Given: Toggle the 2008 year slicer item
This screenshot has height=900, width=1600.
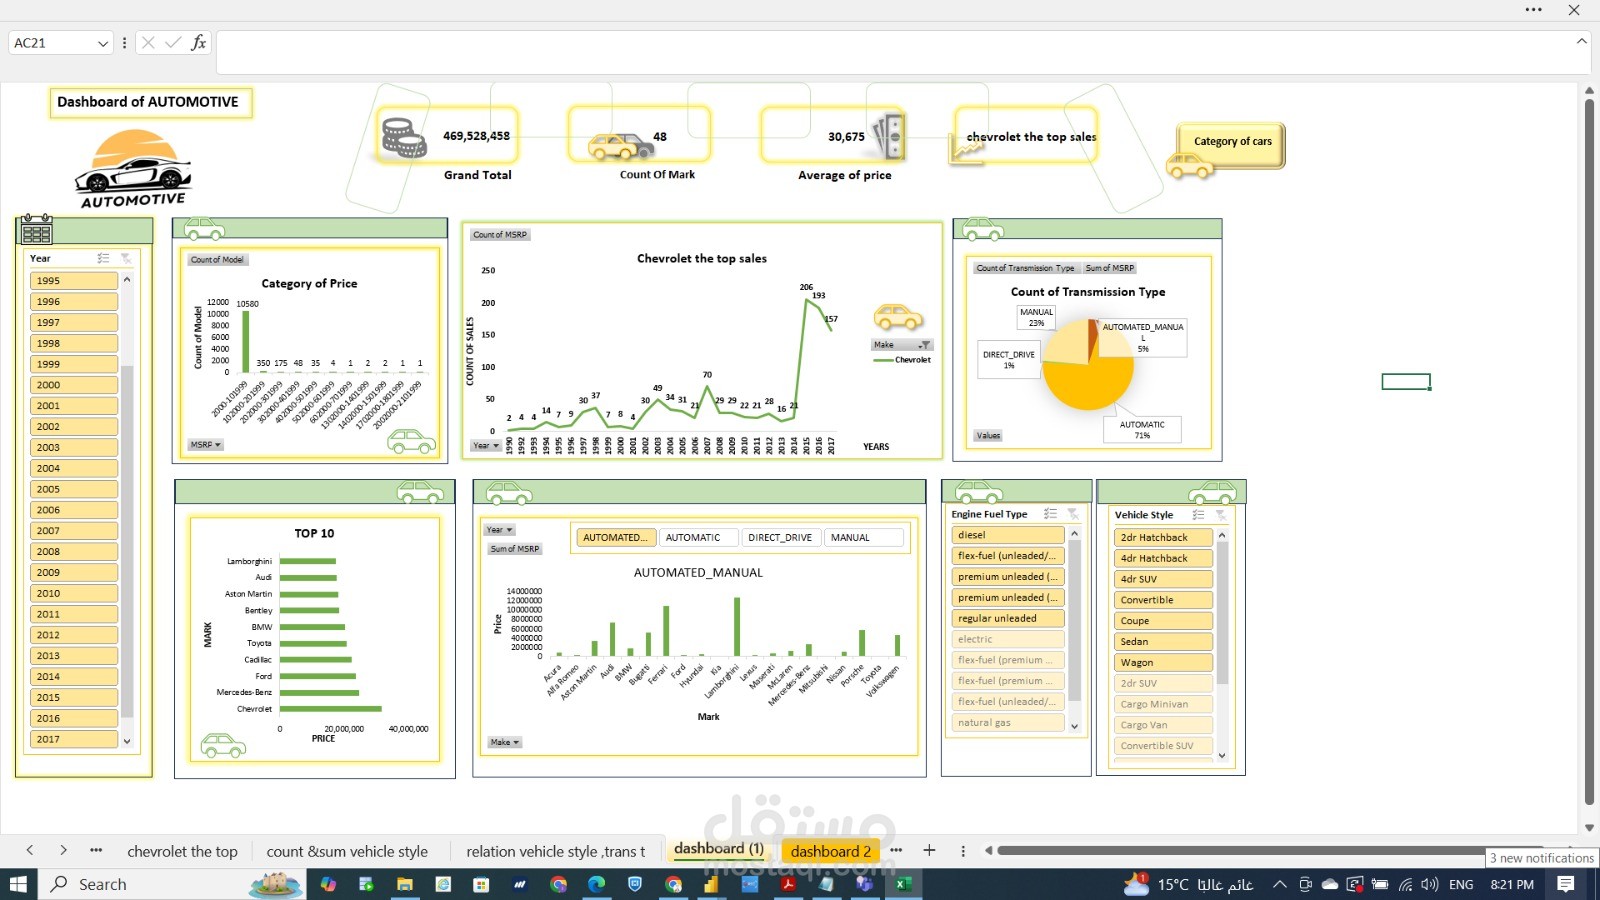Looking at the screenshot, I should [74, 552].
